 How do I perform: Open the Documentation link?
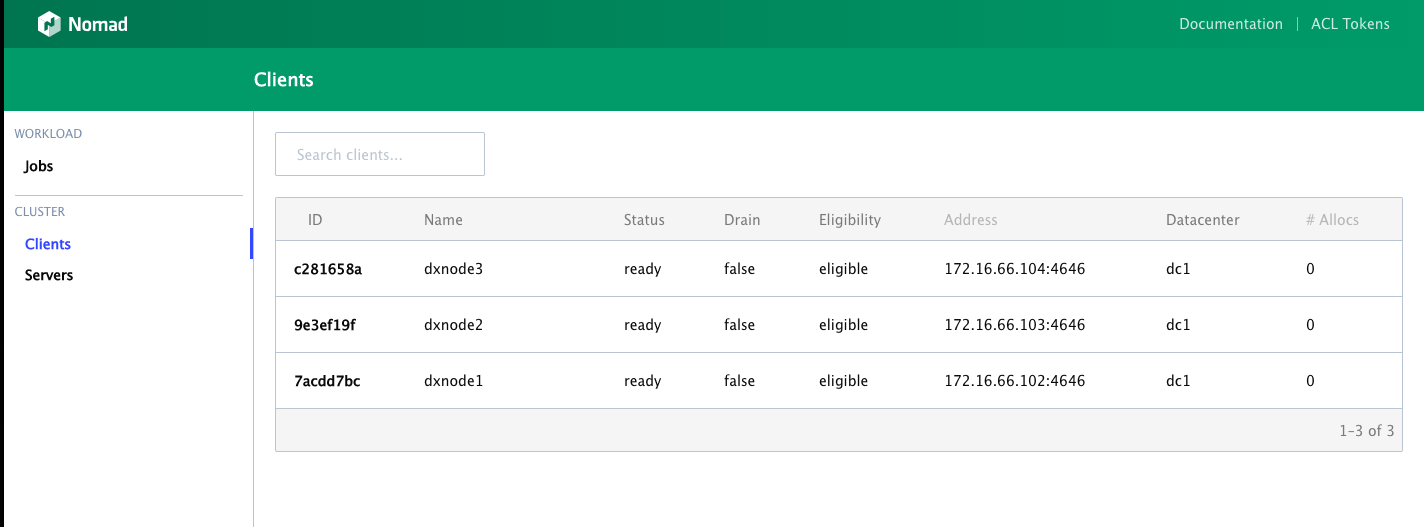pyautogui.click(x=1230, y=24)
